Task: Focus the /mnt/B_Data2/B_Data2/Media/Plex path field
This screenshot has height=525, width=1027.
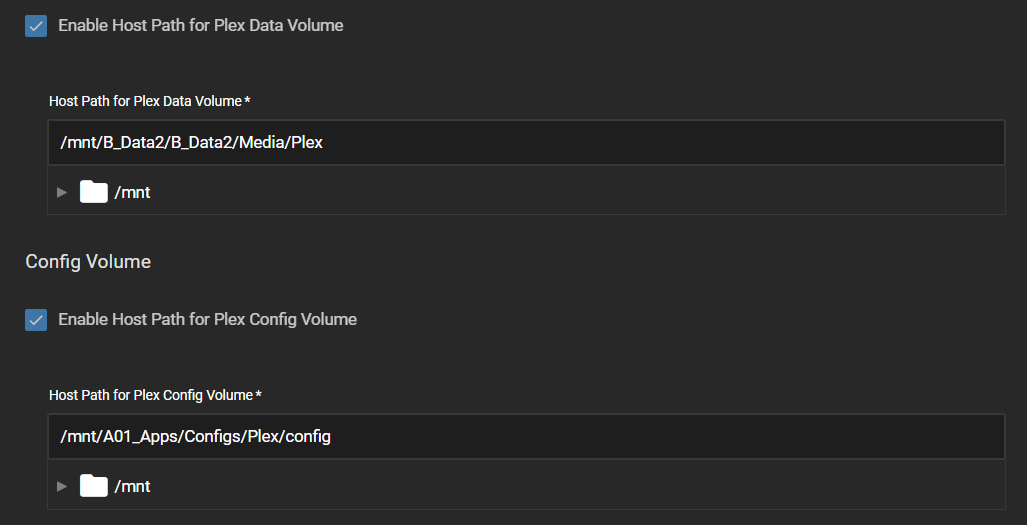Action: 526,142
